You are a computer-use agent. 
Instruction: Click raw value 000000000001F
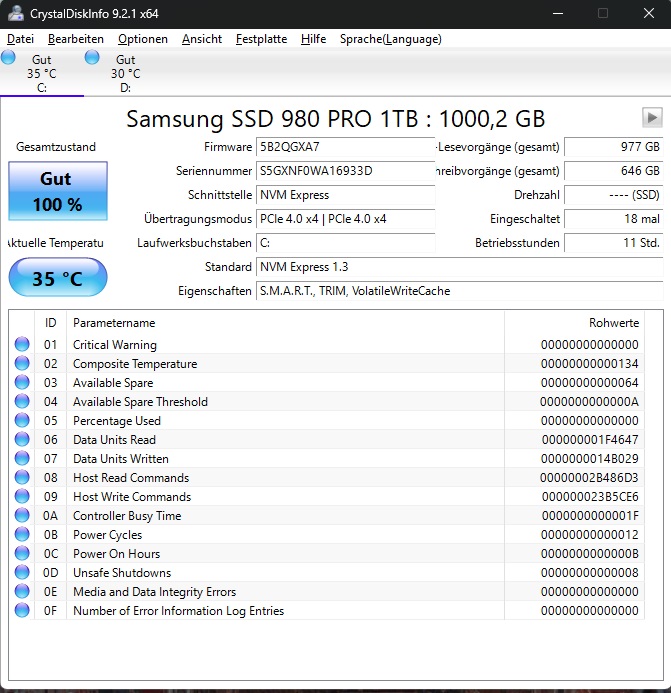pyautogui.click(x=590, y=516)
